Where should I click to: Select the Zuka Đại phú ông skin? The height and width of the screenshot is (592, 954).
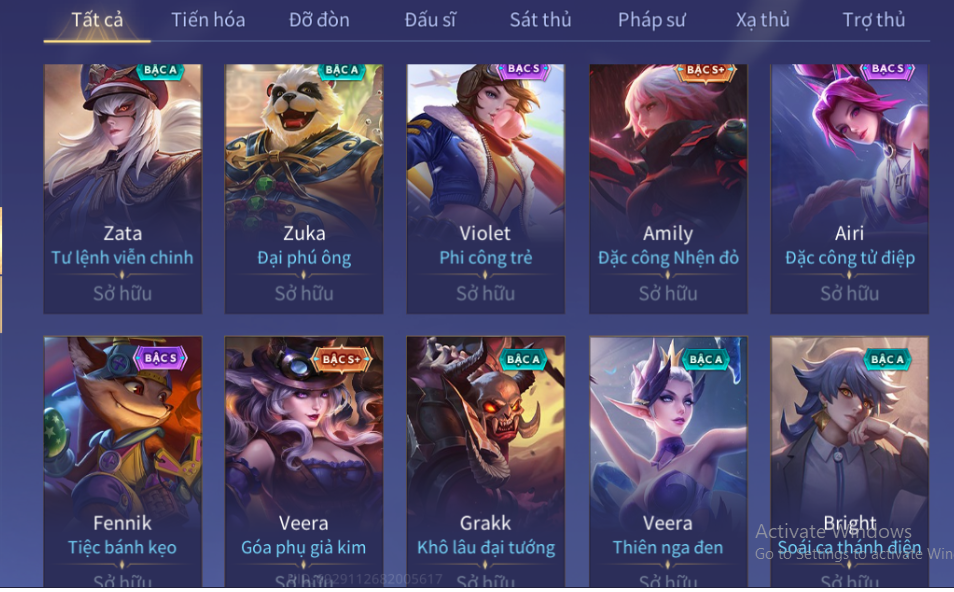(x=304, y=189)
